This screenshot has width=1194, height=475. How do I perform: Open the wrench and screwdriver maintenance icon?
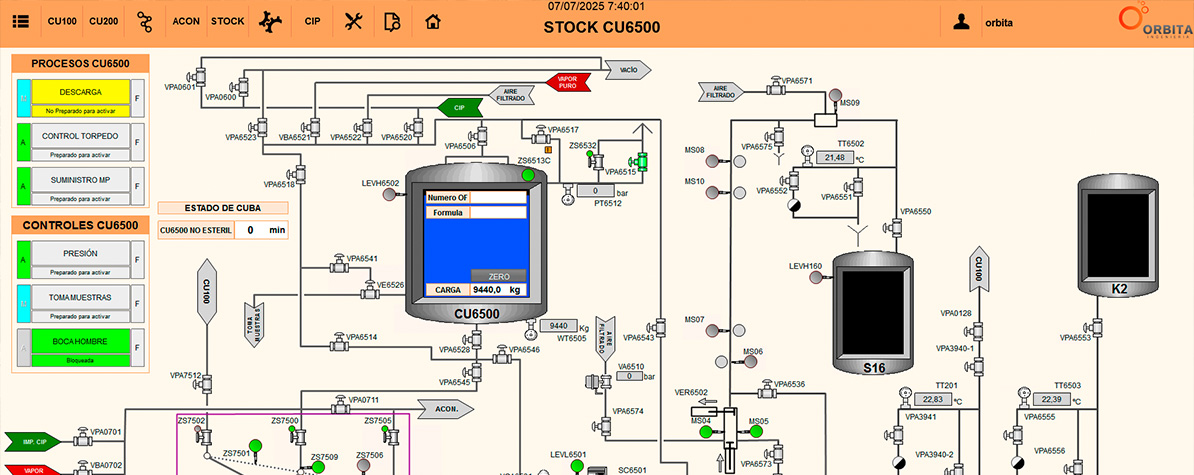coord(353,21)
